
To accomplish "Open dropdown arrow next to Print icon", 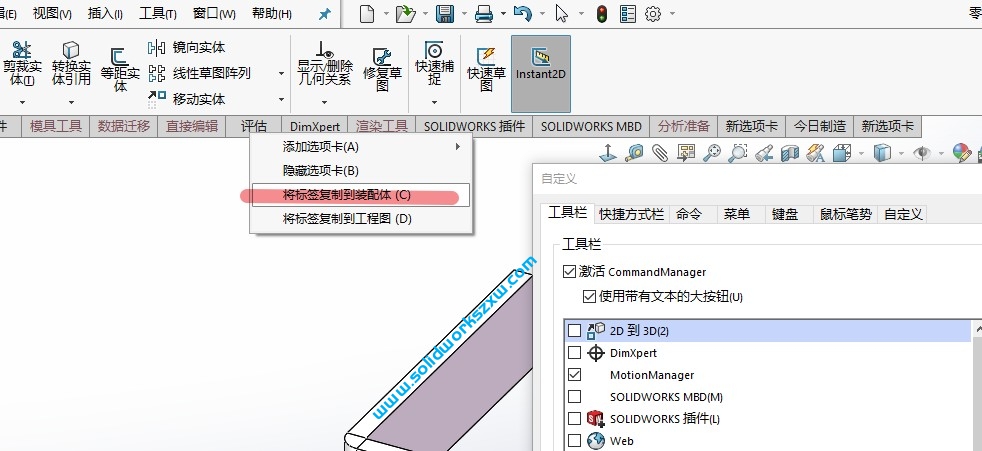I will 502,14.
